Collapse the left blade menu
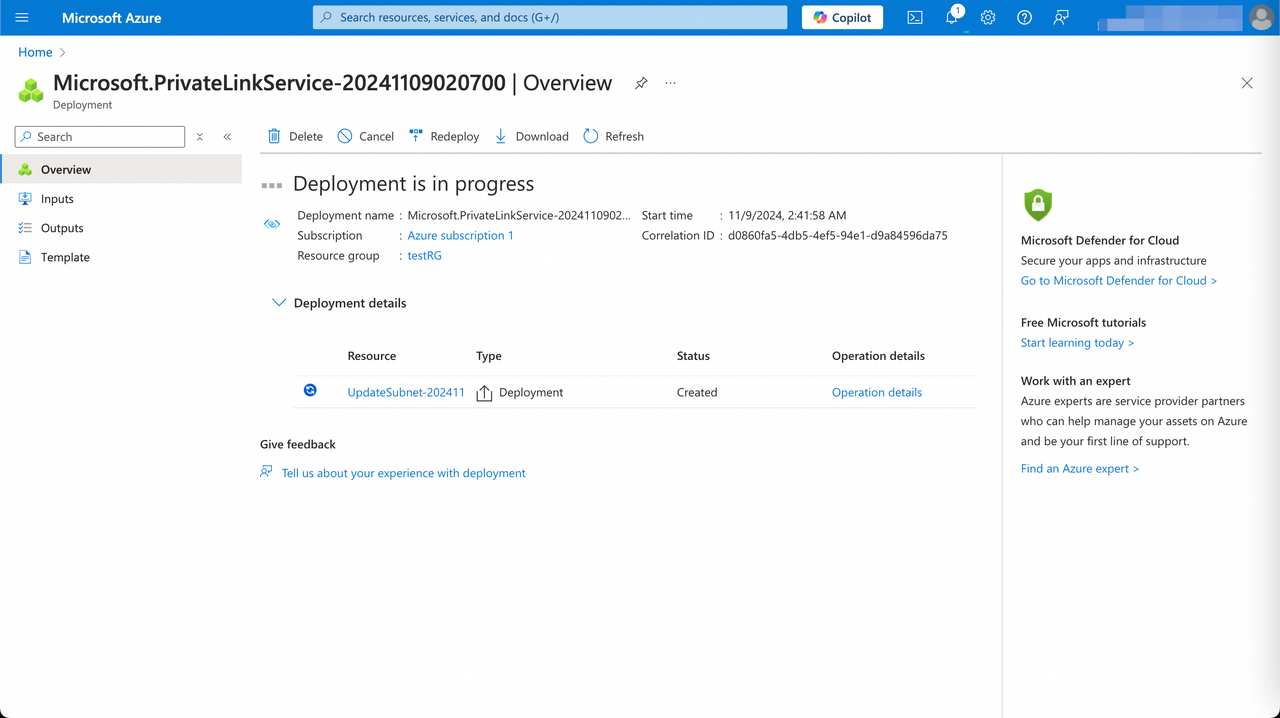 coord(227,136)
